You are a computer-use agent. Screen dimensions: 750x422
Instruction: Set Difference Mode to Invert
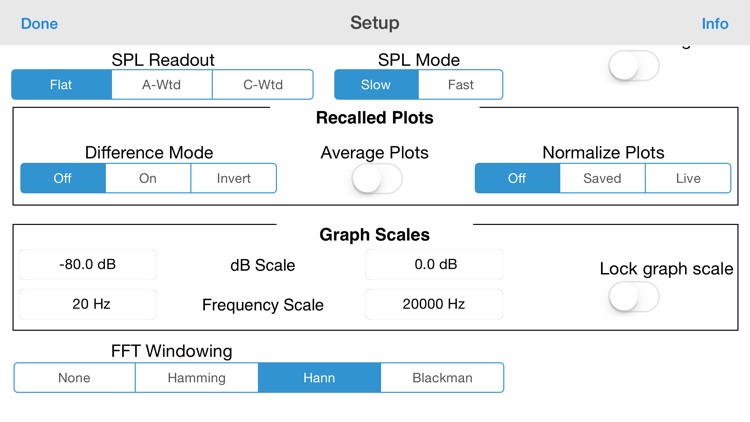click(233, 178)
